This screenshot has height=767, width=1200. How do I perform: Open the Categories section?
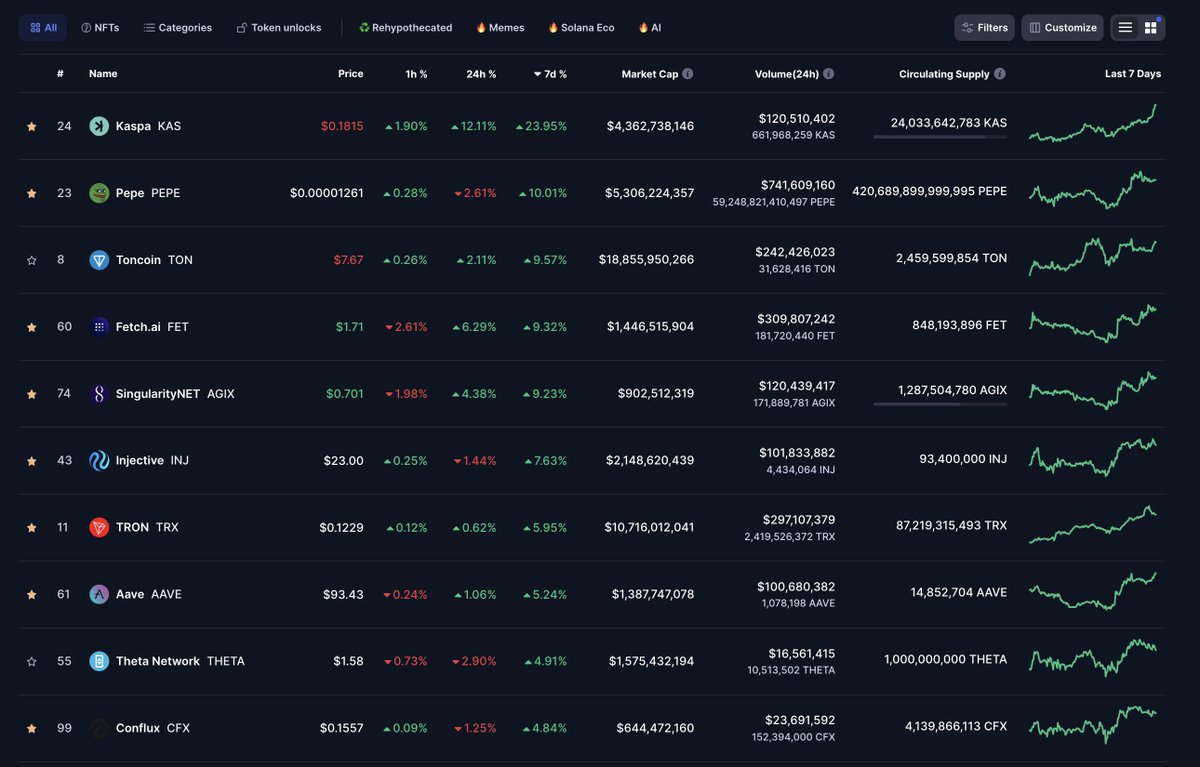[177, 27]
